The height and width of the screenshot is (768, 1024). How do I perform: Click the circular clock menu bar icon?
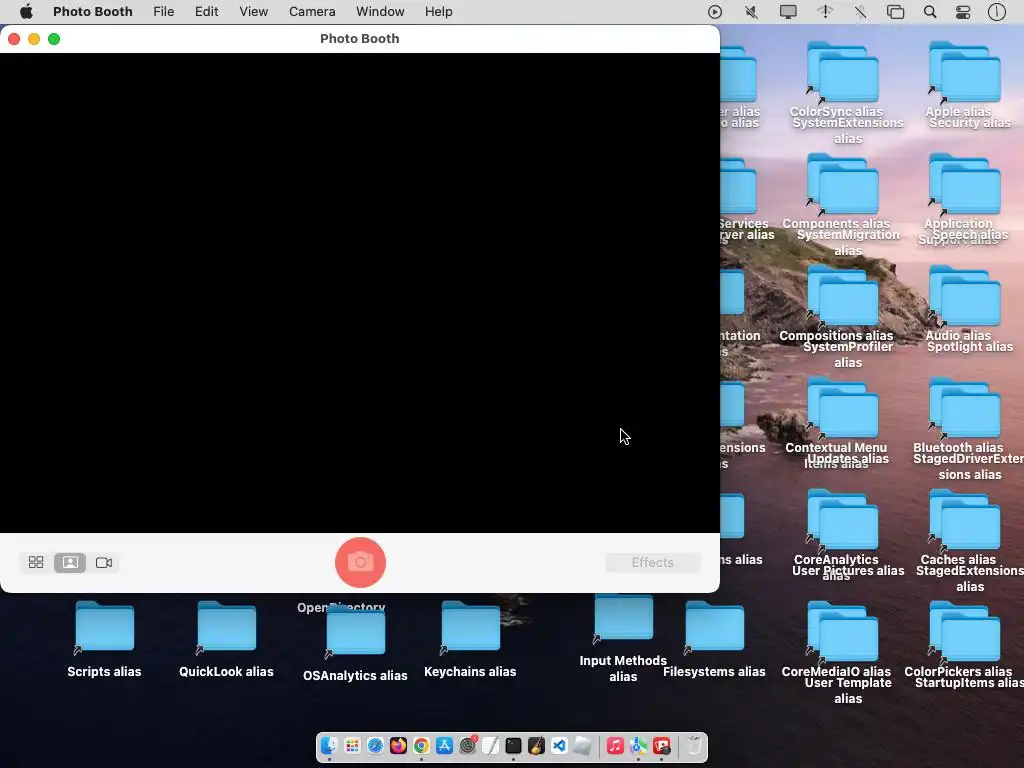click(997, 12)
